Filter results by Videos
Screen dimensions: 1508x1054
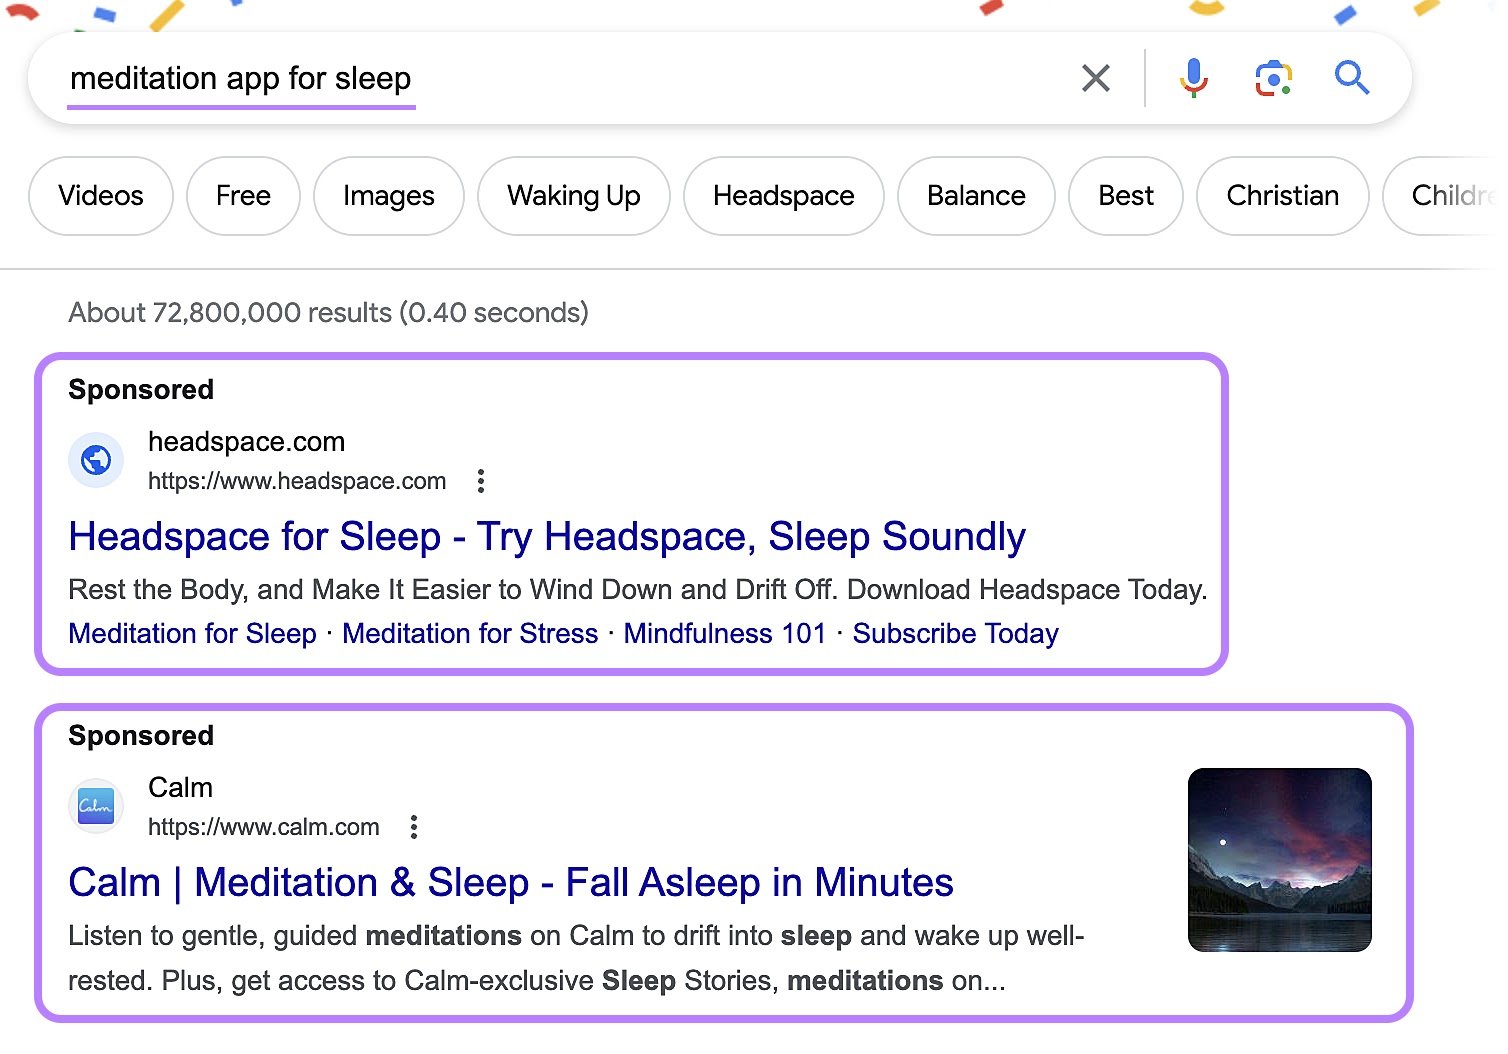(100, 196)
